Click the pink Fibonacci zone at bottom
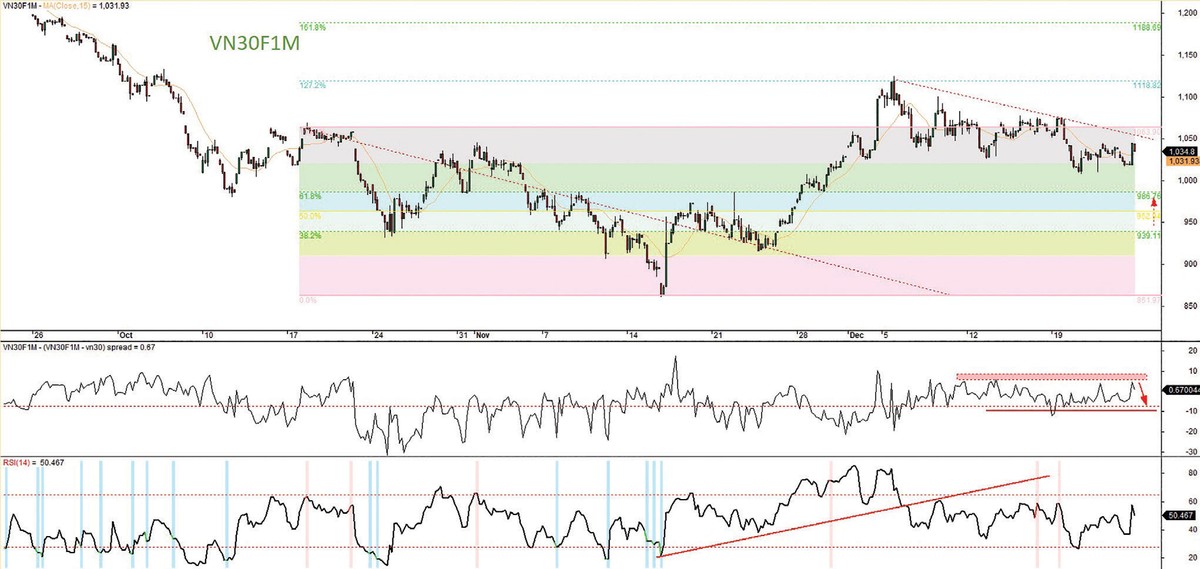This screenshot has width=1200, height=569. click(700, 276)
